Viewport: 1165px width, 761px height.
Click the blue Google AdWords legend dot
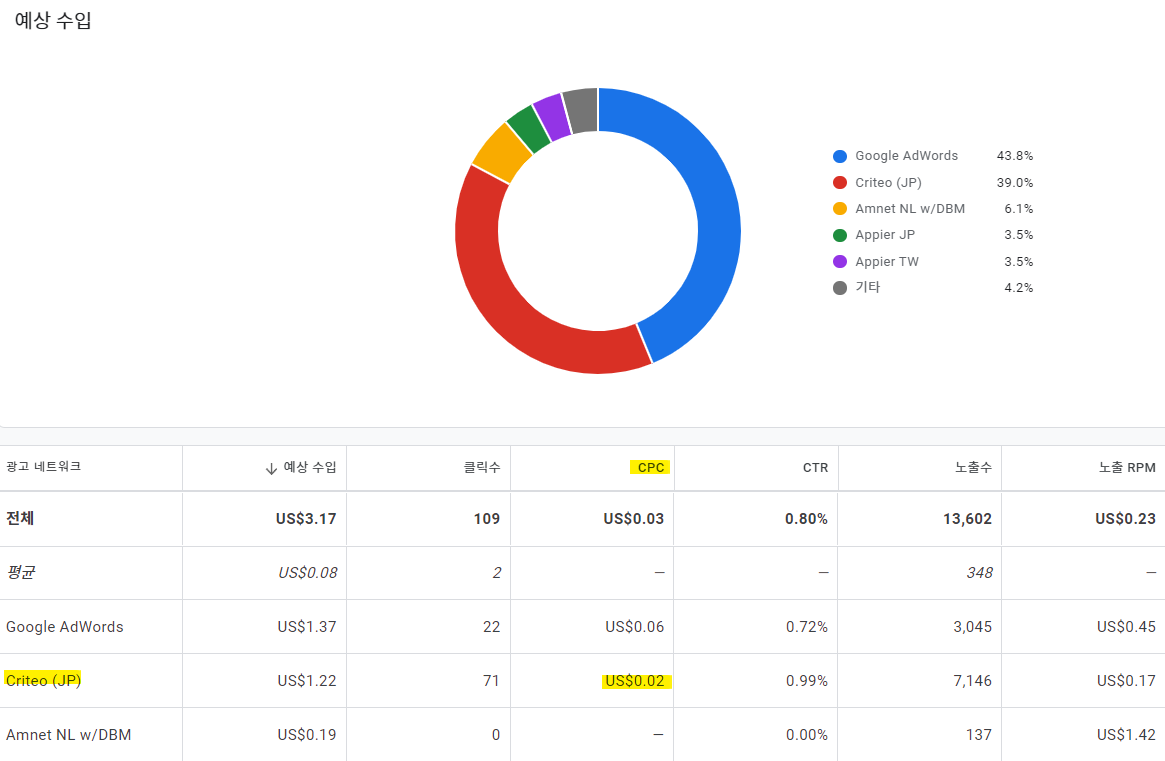[840, 156]
